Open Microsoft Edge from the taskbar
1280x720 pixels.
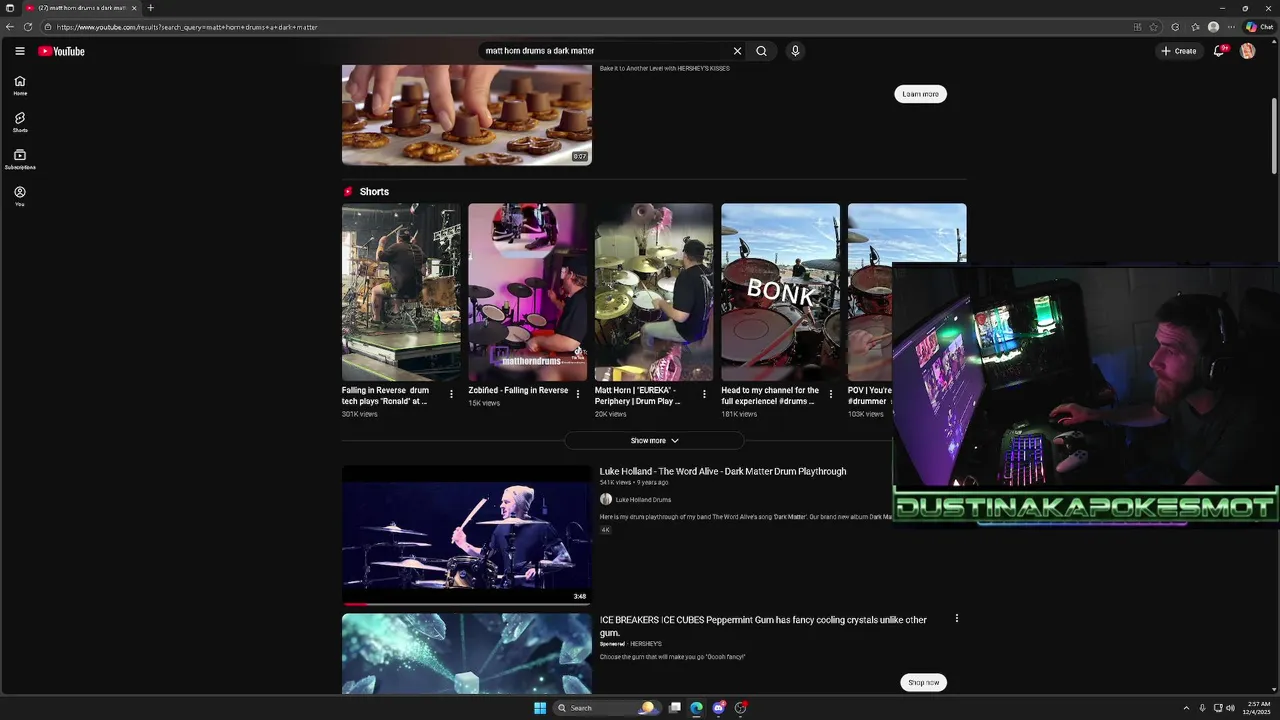696,708
